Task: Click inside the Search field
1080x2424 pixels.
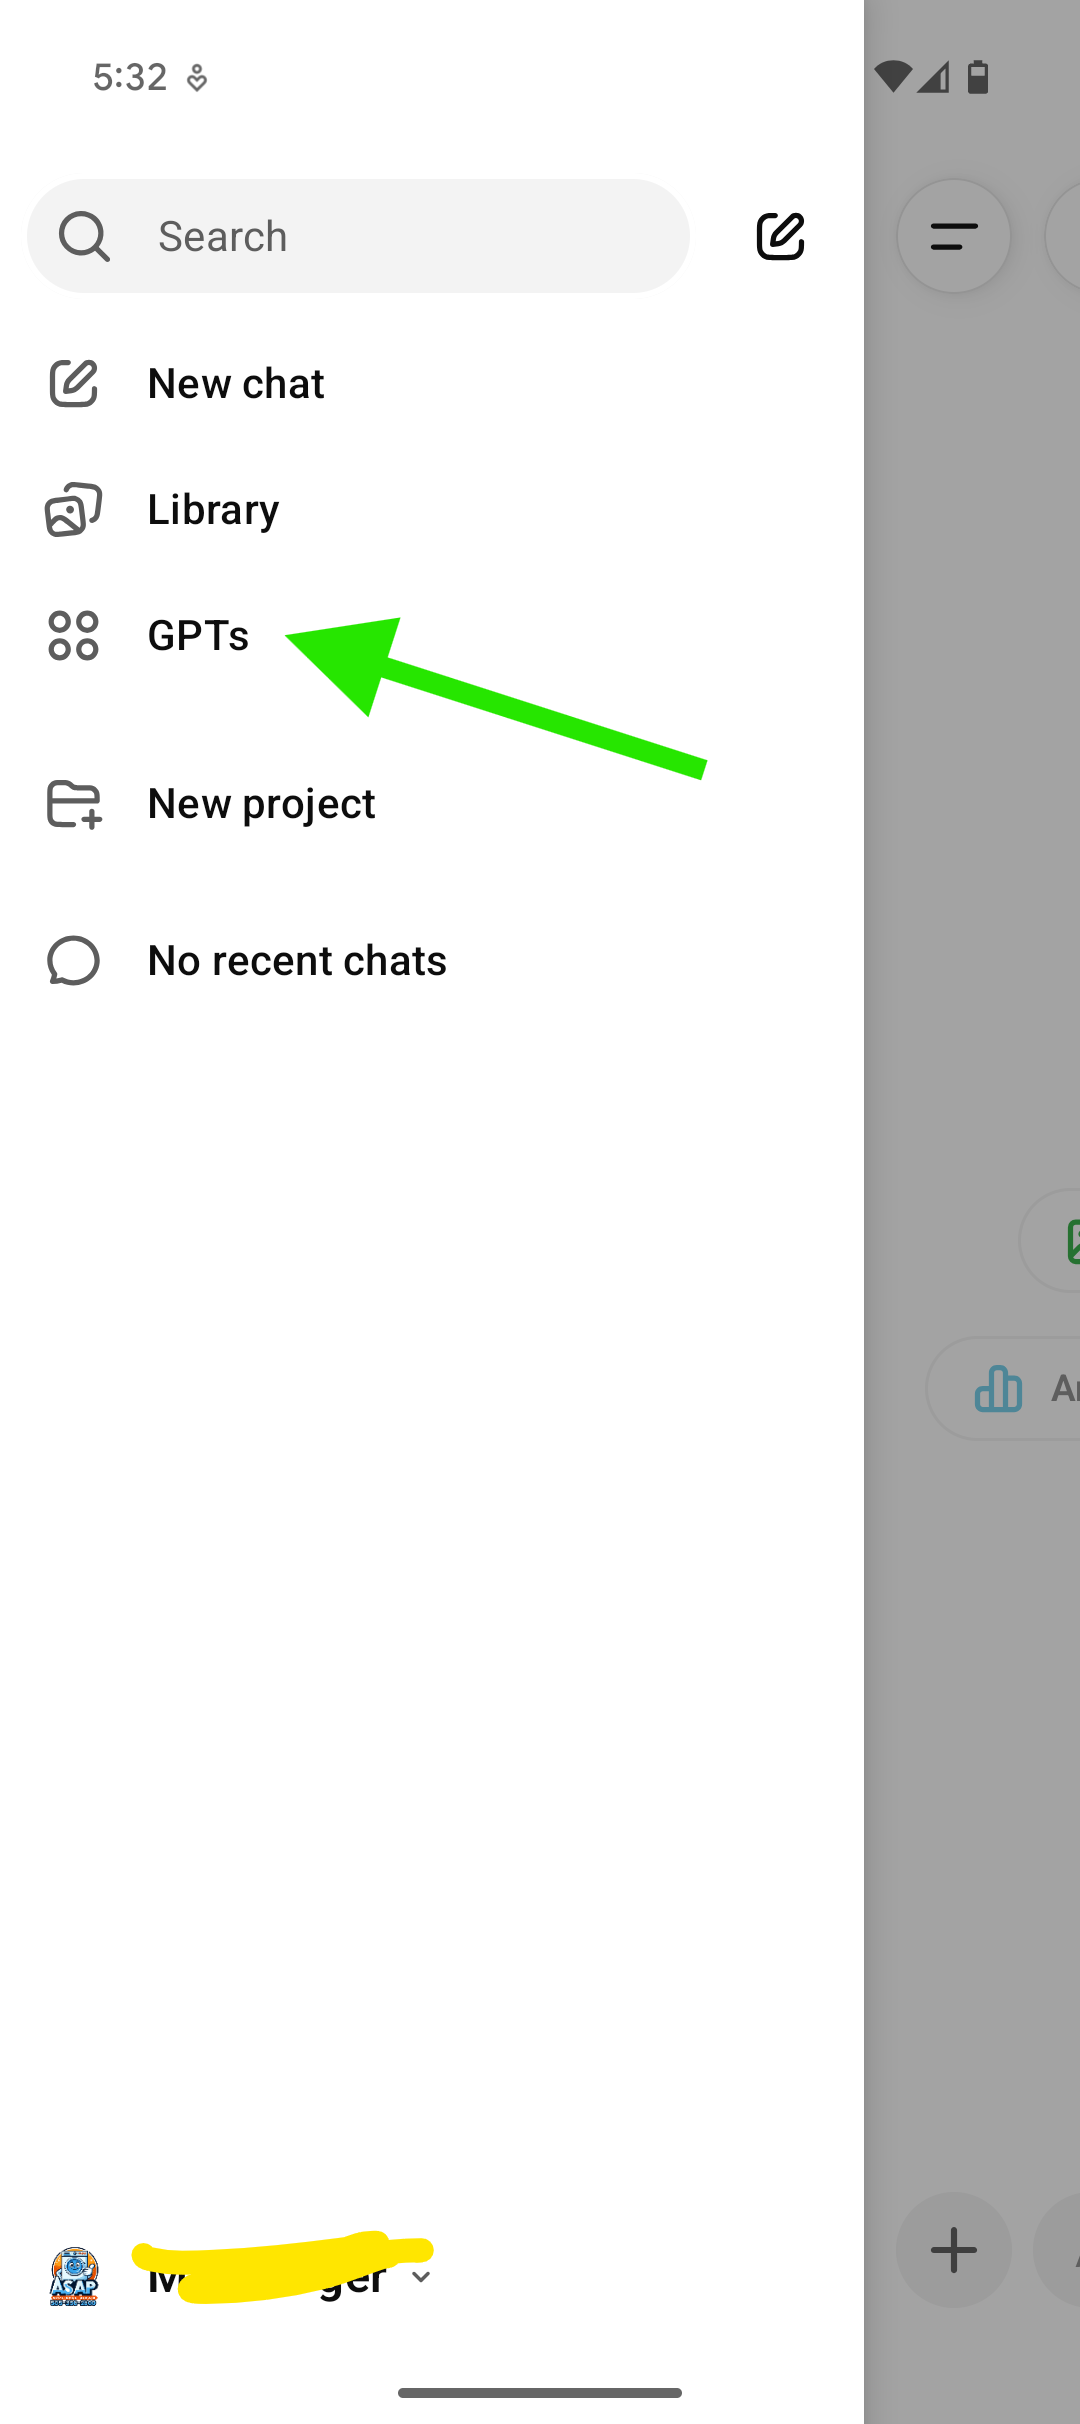Action: (x=400, y=237)
